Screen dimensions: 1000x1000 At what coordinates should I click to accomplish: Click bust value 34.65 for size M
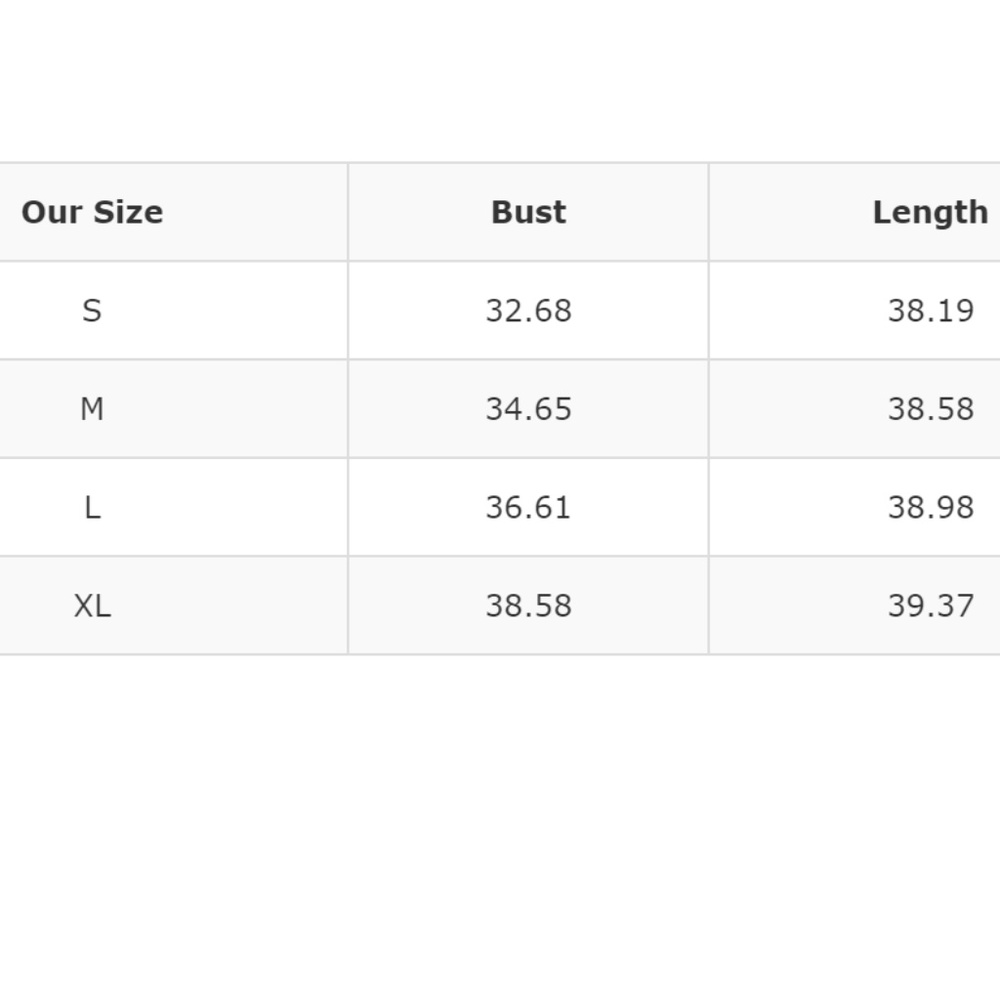coord(528,409)
